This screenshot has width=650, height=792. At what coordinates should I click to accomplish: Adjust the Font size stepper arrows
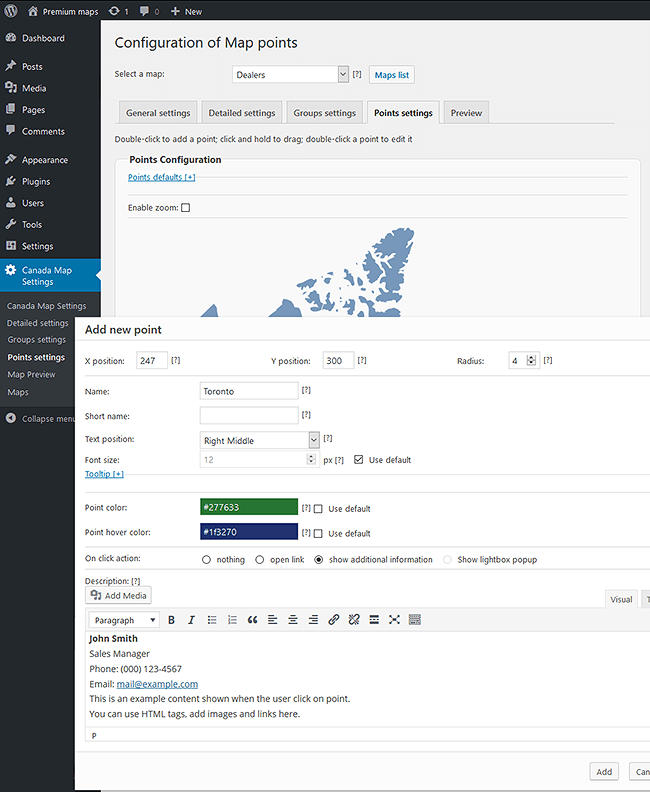311,459
